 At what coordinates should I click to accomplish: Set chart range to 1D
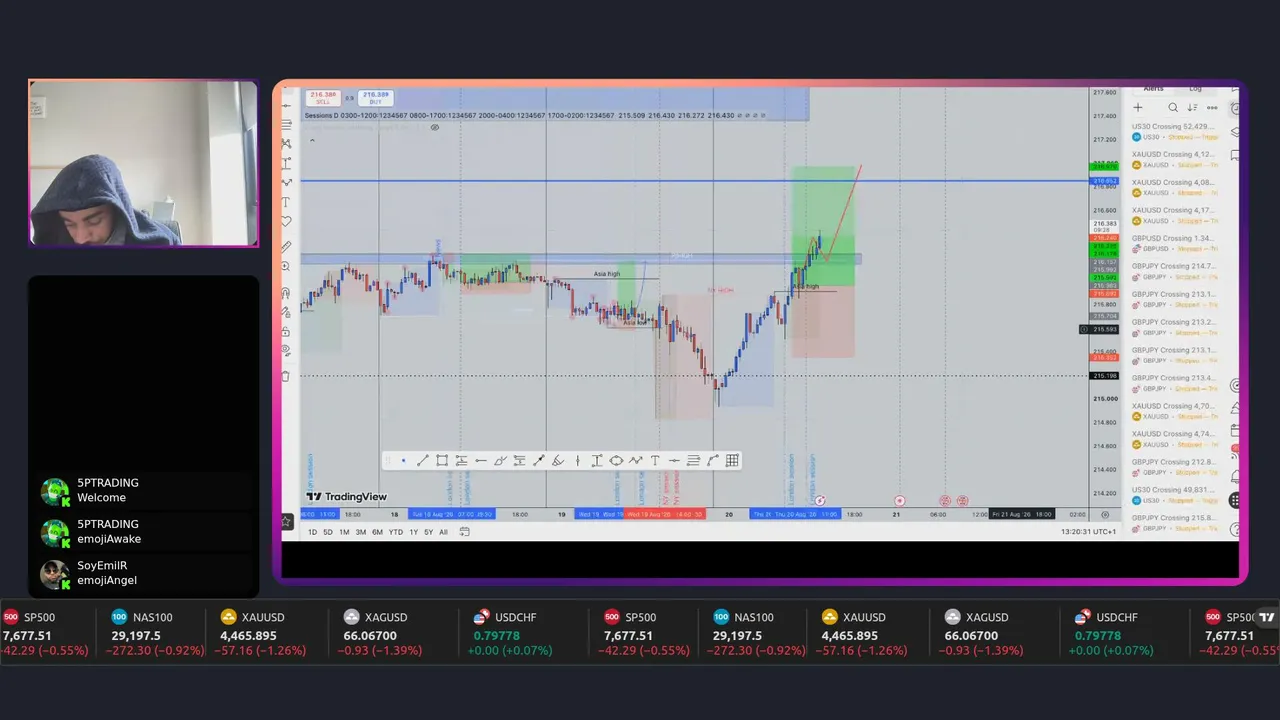[312, 532]
